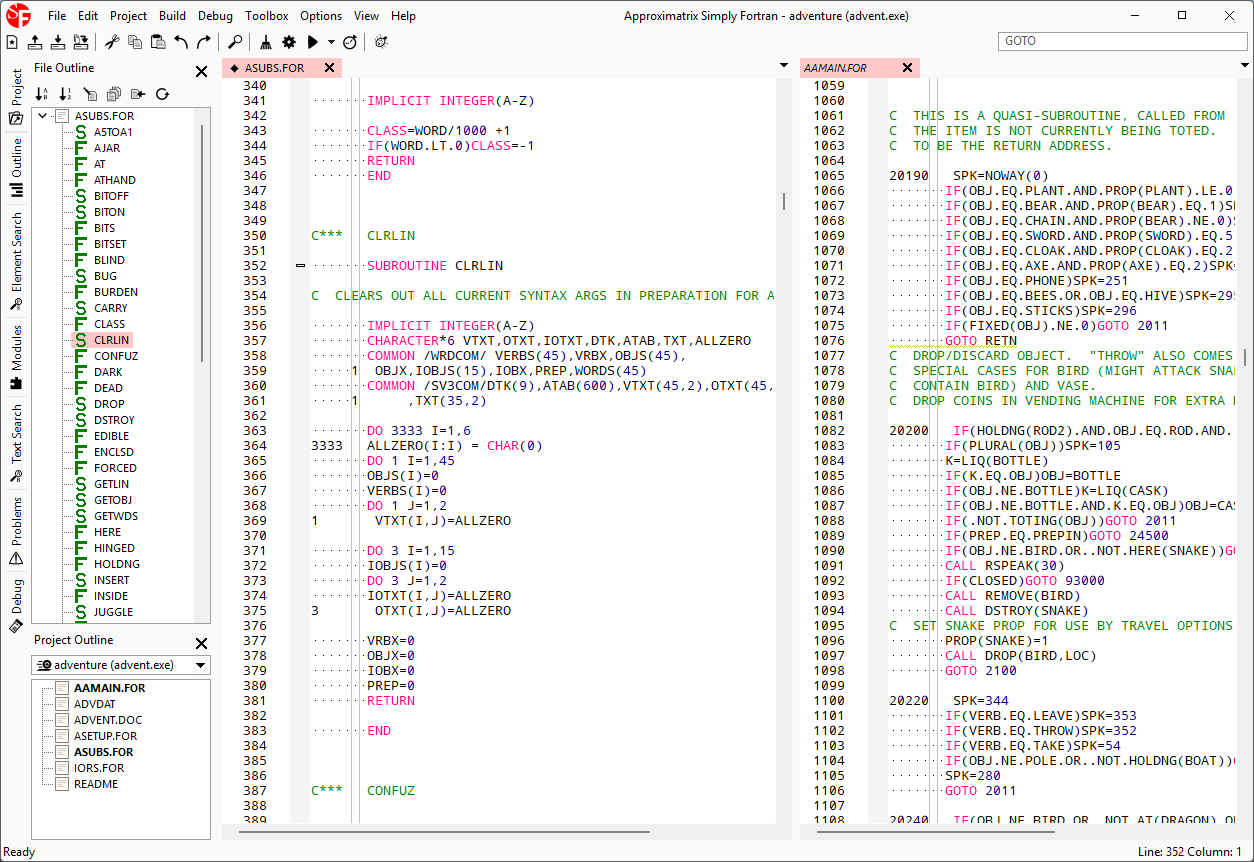Switch to the AAMAIN.FOR editor tab
The width and height of the screenshot is (1254, 862).
tap(836, 68)
